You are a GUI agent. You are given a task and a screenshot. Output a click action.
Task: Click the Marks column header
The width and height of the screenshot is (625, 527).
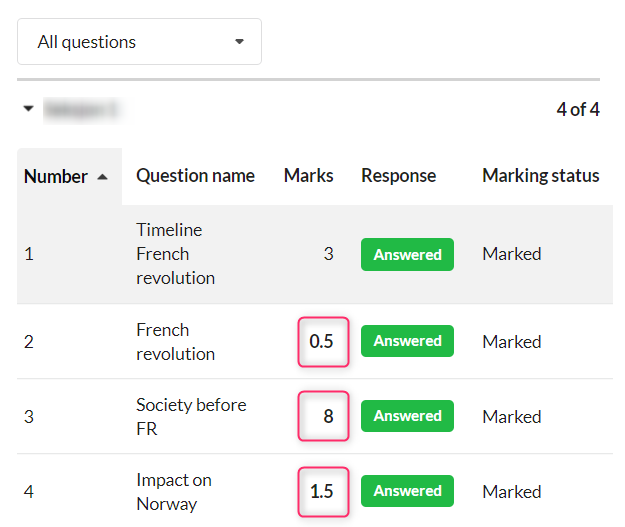(308, 176)
